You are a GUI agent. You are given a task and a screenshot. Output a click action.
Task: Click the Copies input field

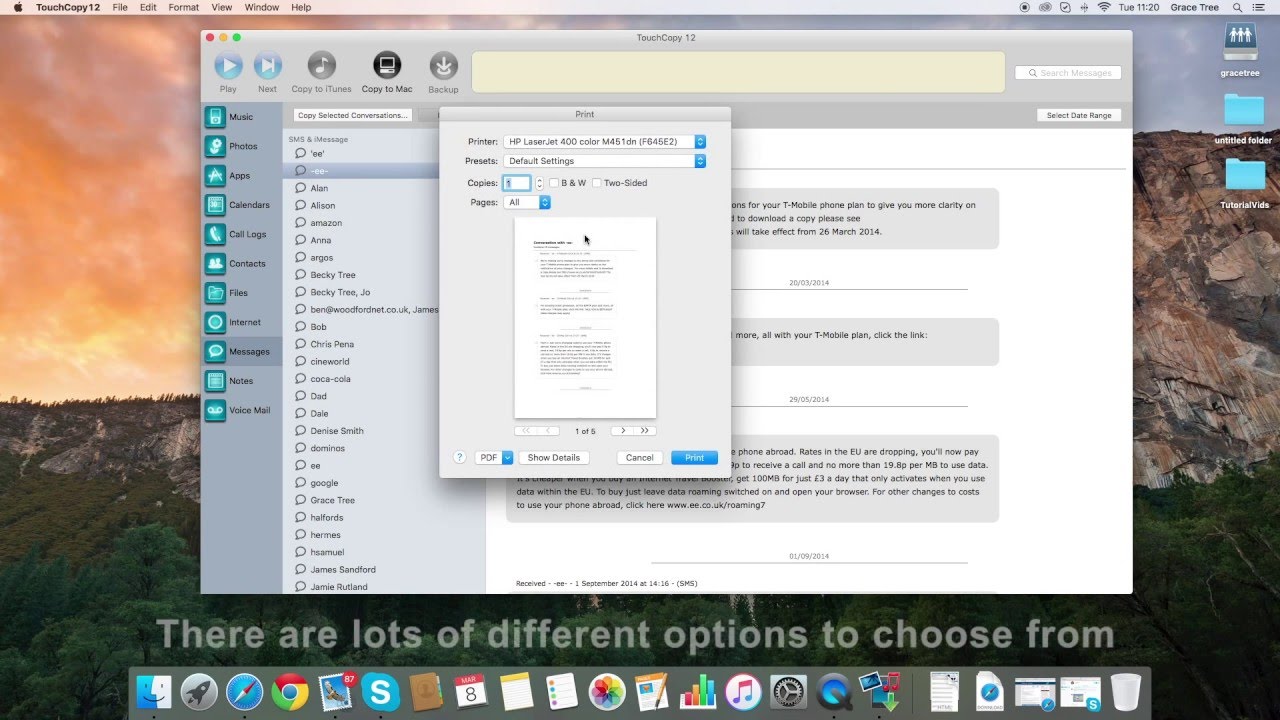tap(517, 183)
